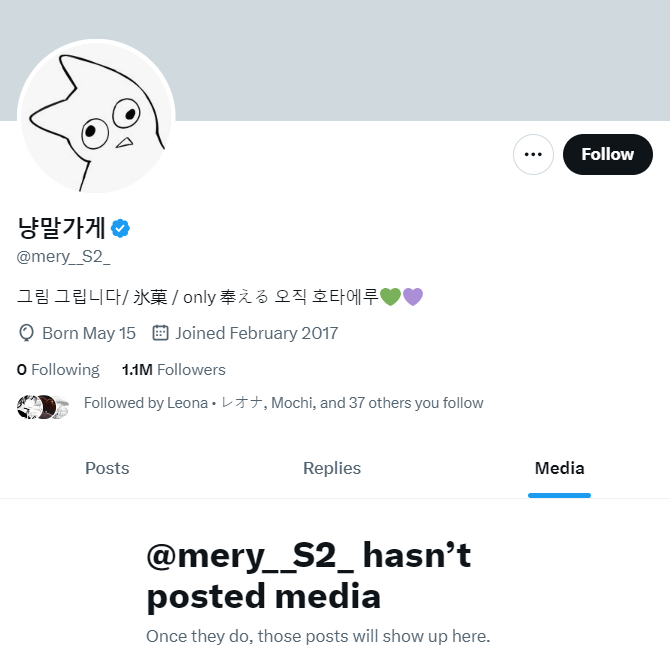Open the three-dot more options menu

[x=533, y=154]
